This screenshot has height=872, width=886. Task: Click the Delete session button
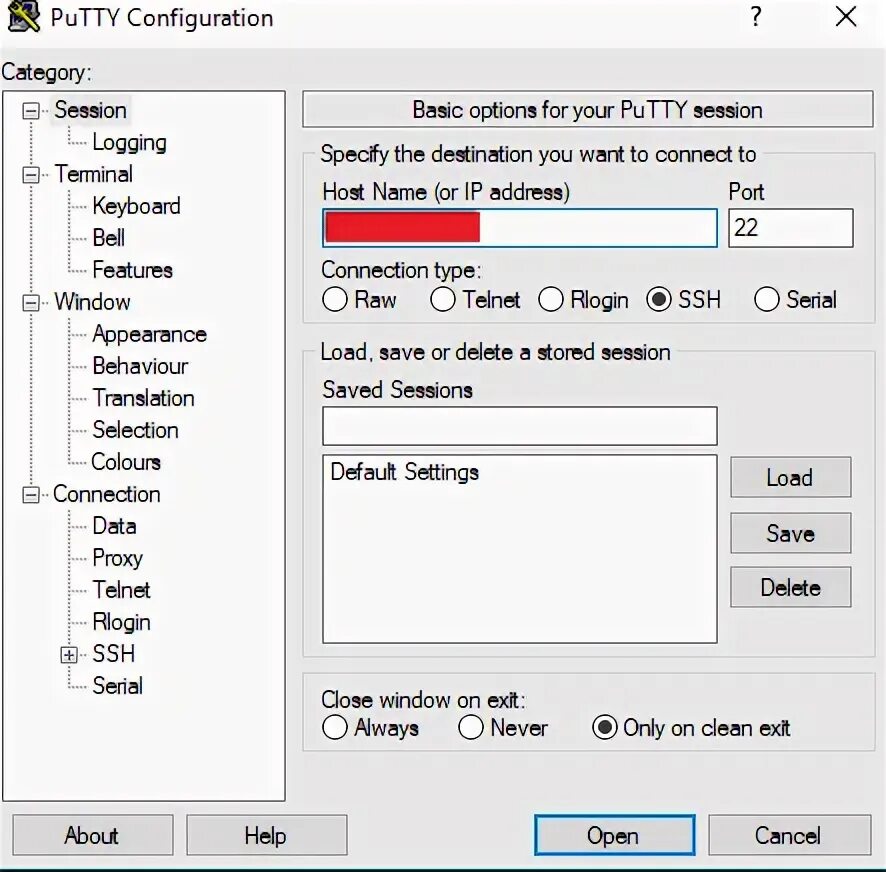click(791, 587)
